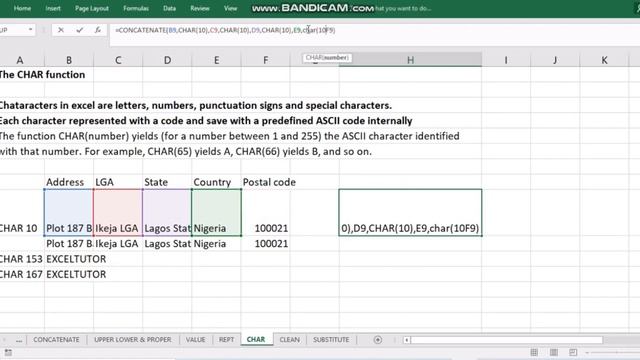Open the Page Layout ribbon tab
This screenshot has width=640, height=360.
click(x=92, y=8)
